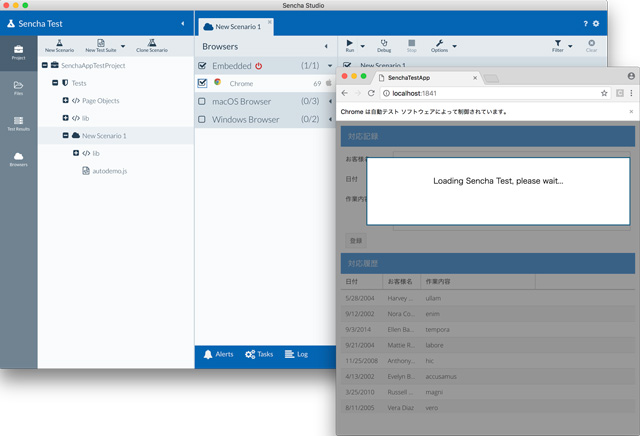Select the Harvey row dated 5/28/2004
Image resolution: width=640 pixels, height=436 pixels.
click(488, 298)
